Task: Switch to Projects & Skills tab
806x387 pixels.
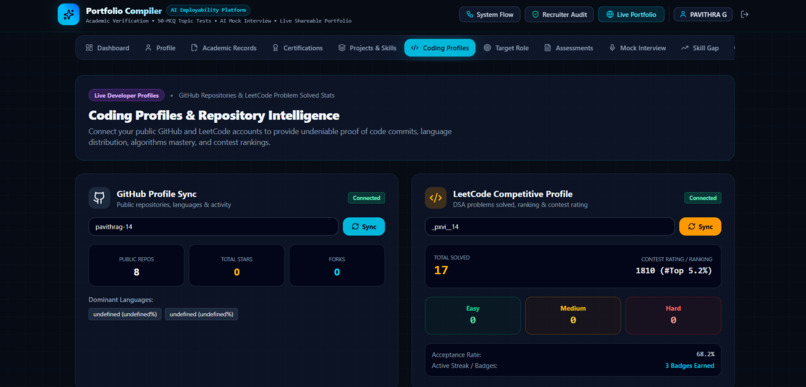Action: coord(367,48)
